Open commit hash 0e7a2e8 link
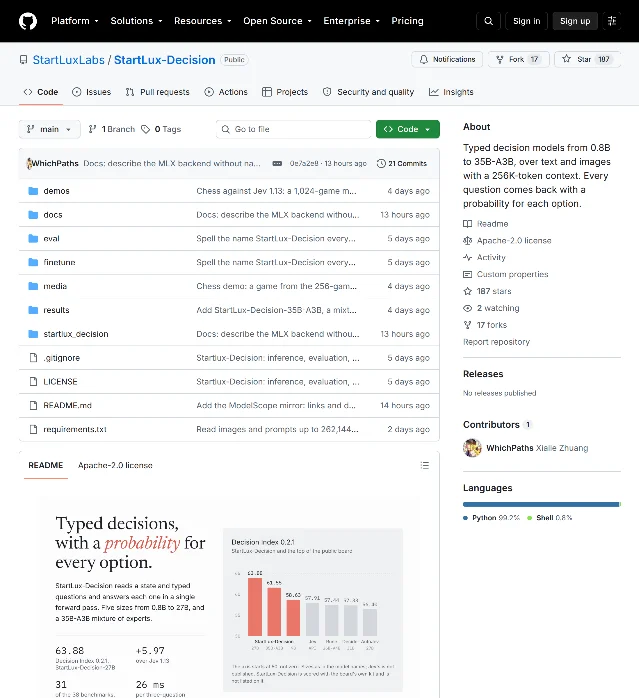This screenshot has width=639, height=698. click(304, 163)
